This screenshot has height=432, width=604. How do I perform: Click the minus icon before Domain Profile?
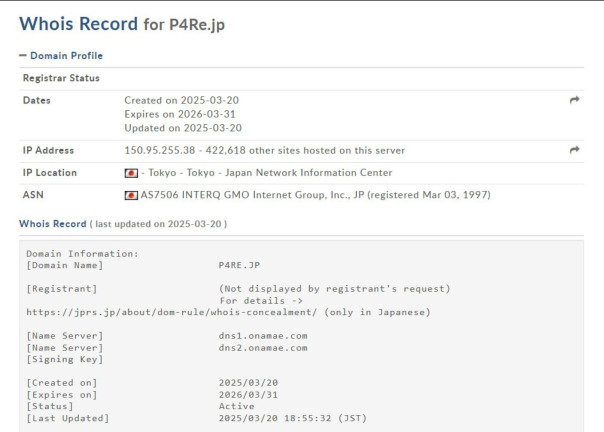23,55
